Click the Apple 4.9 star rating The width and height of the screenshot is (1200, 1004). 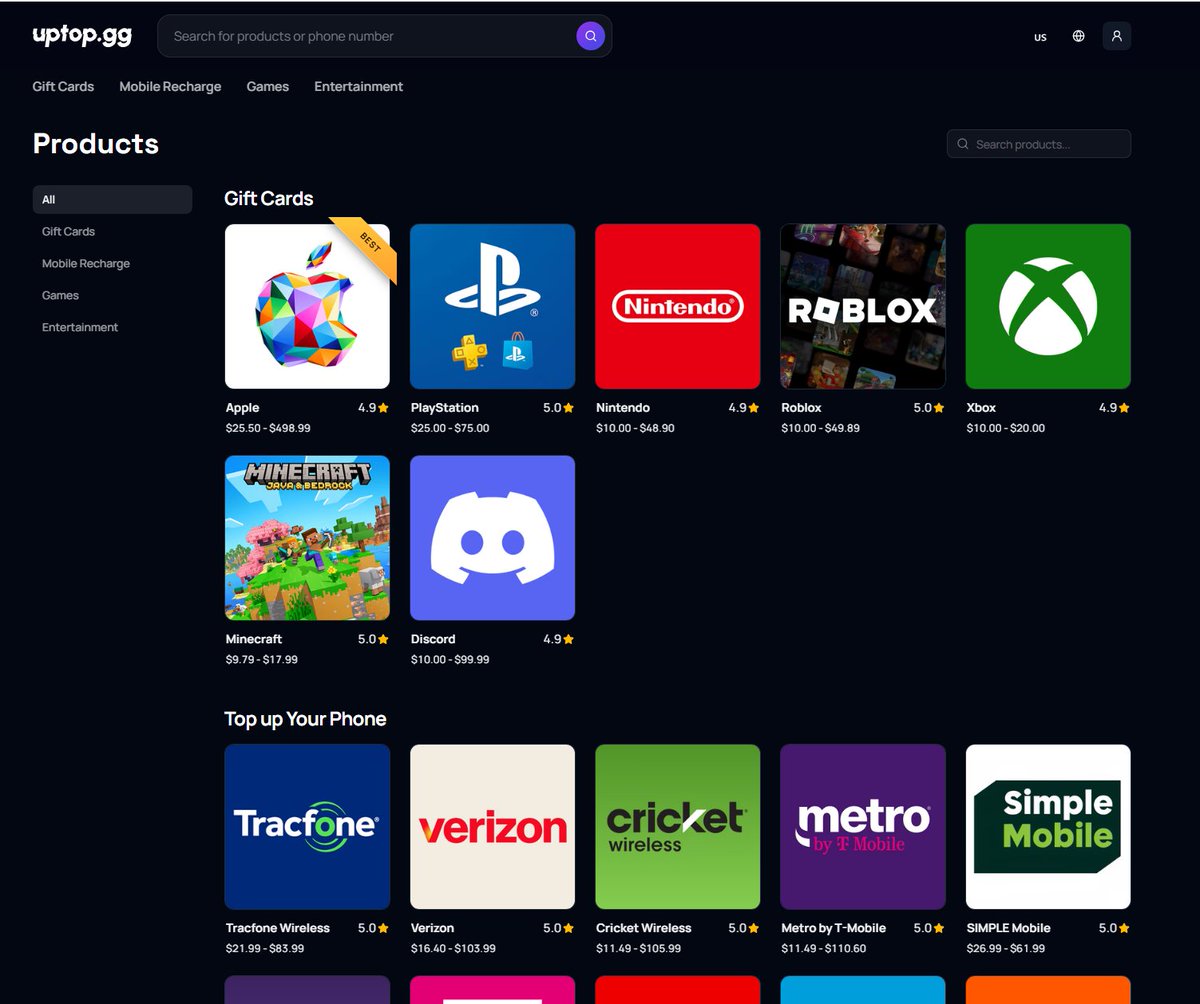pyautogui.click(x=374, y=408)
